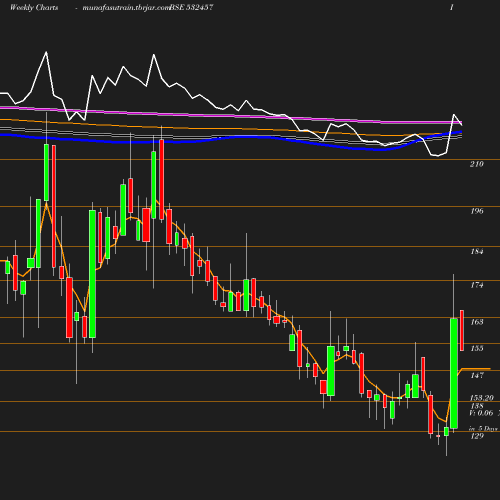Image resolution: width=500 pixels, height=500 pixels.
Task: Click the 'in 5 Days' label
Action: tap(483, 429)
